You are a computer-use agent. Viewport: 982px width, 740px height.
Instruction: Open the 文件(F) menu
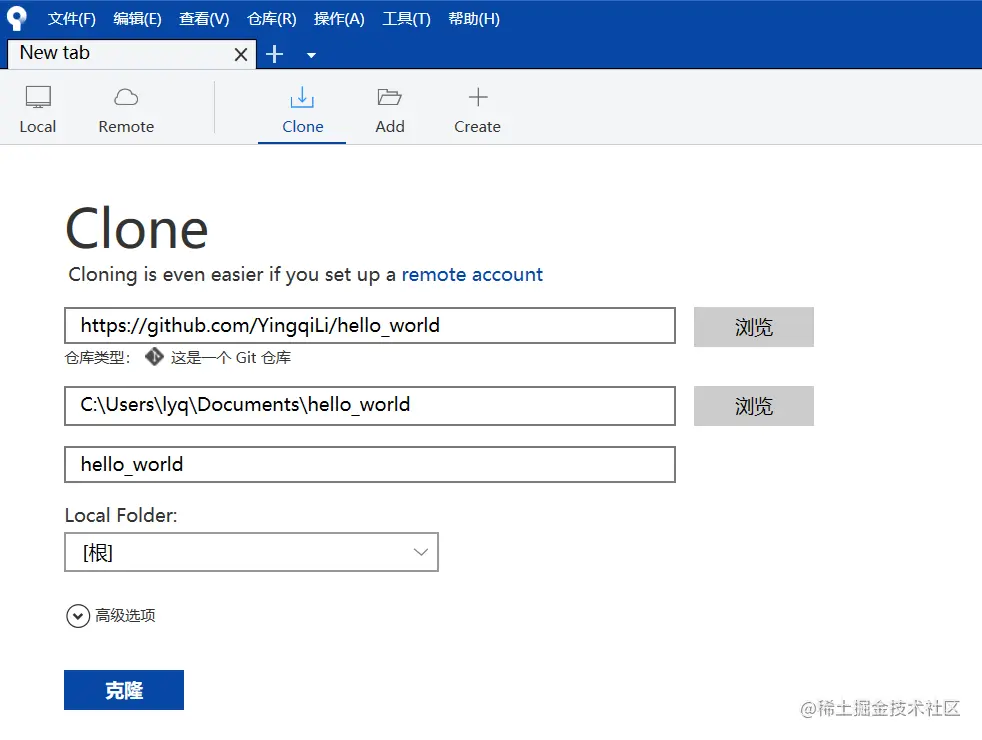pos(72,19)
